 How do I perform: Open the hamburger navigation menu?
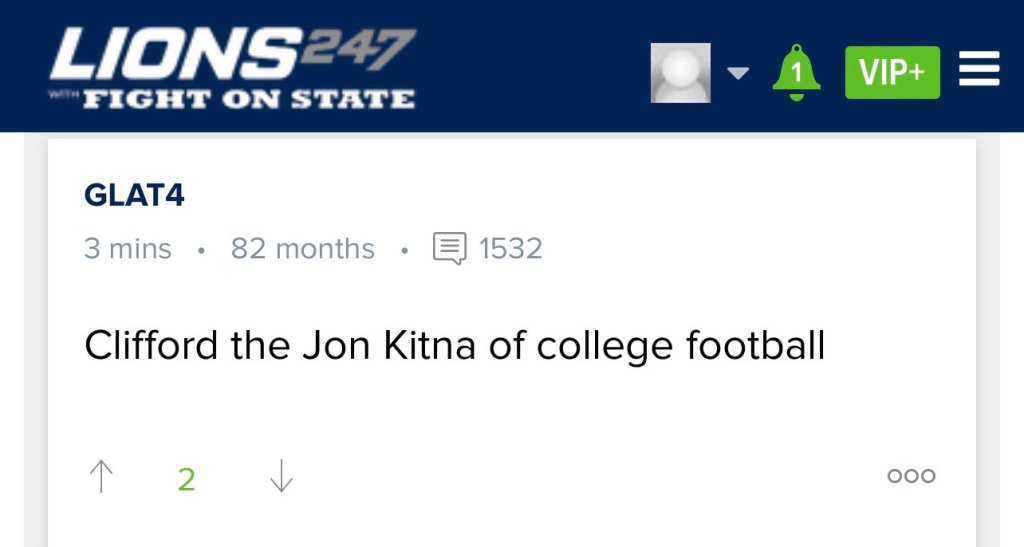tap(979, 70)
